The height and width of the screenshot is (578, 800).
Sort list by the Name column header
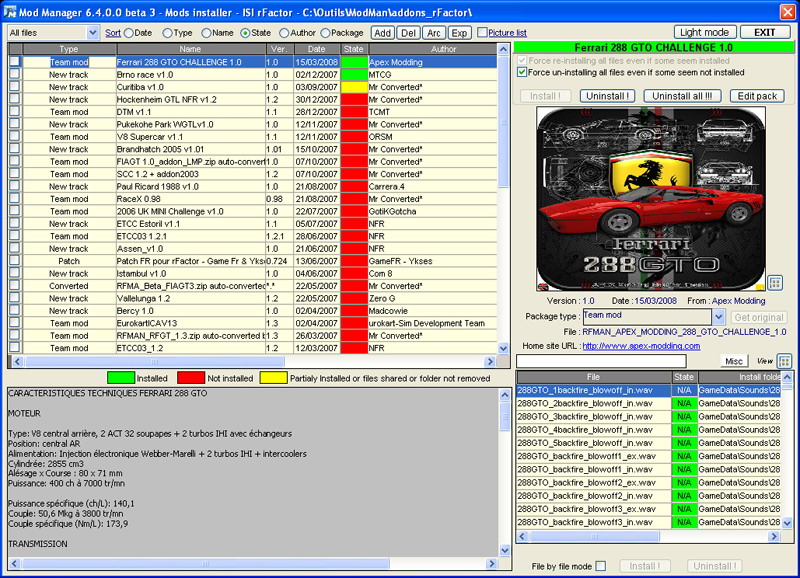pyautogui.click(x=190, y=48)
